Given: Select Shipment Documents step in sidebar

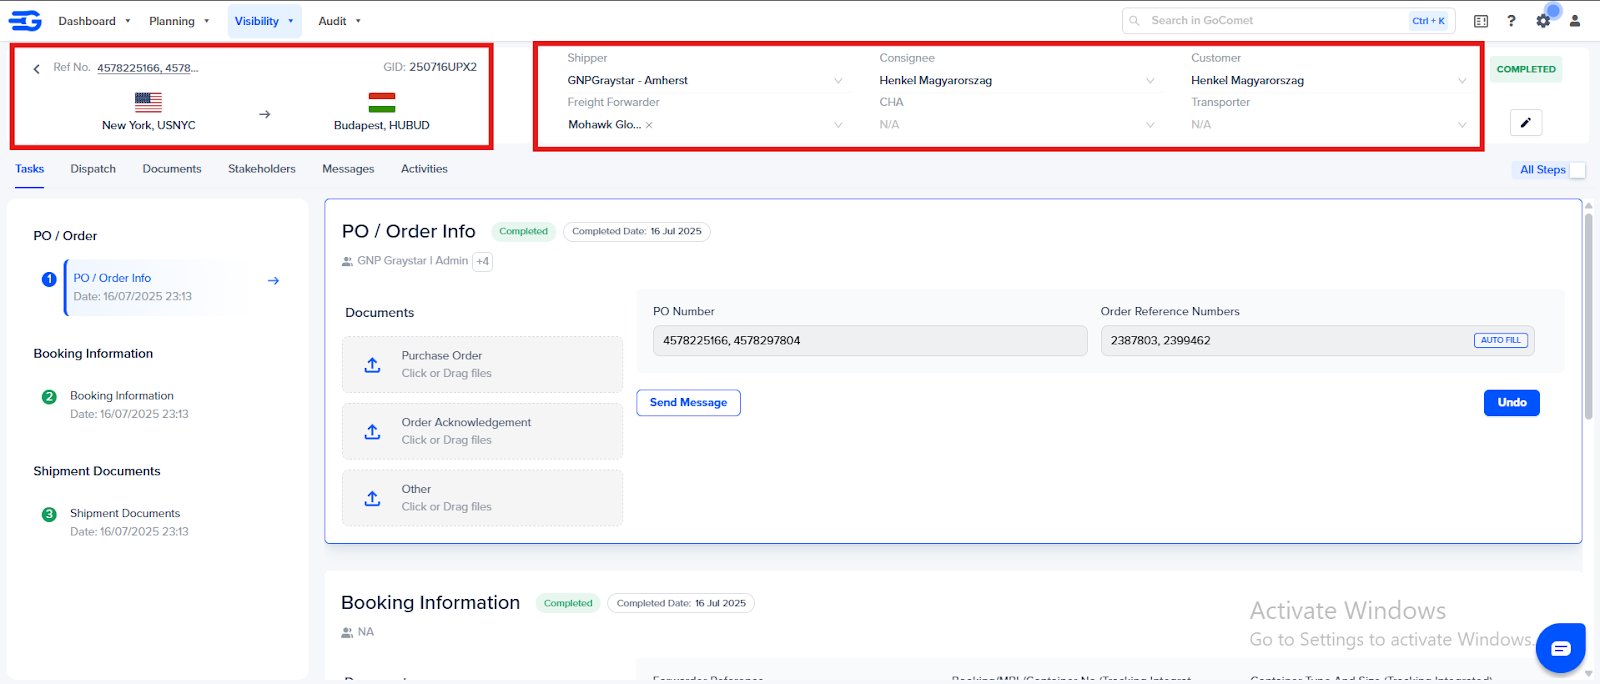Looking at the screenshot, I should (129, 522).
